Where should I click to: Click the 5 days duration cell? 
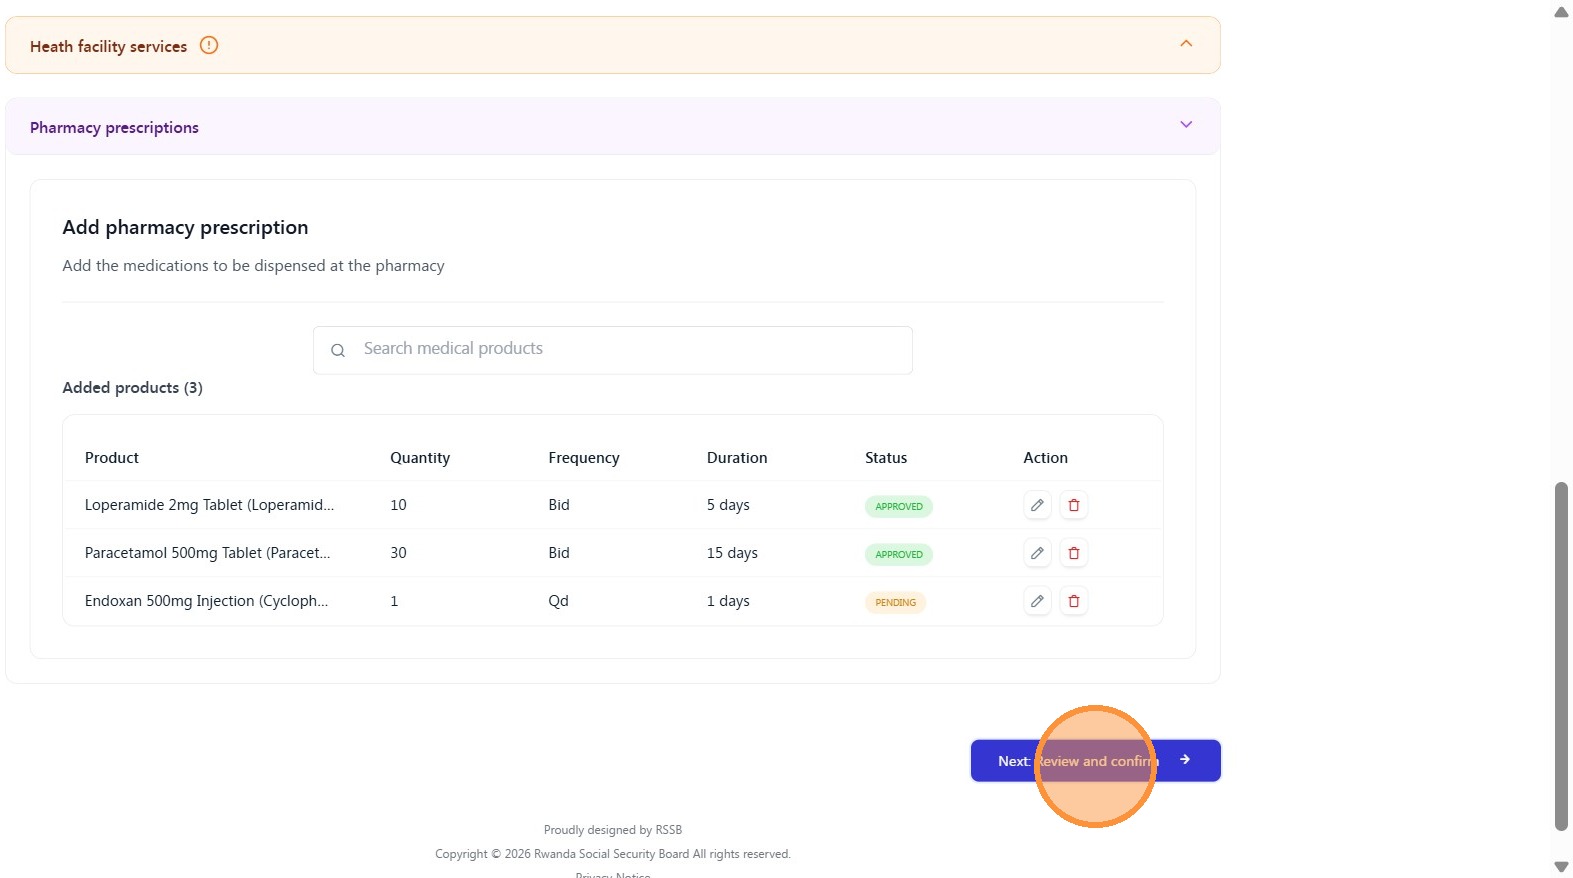click(728, 505)
